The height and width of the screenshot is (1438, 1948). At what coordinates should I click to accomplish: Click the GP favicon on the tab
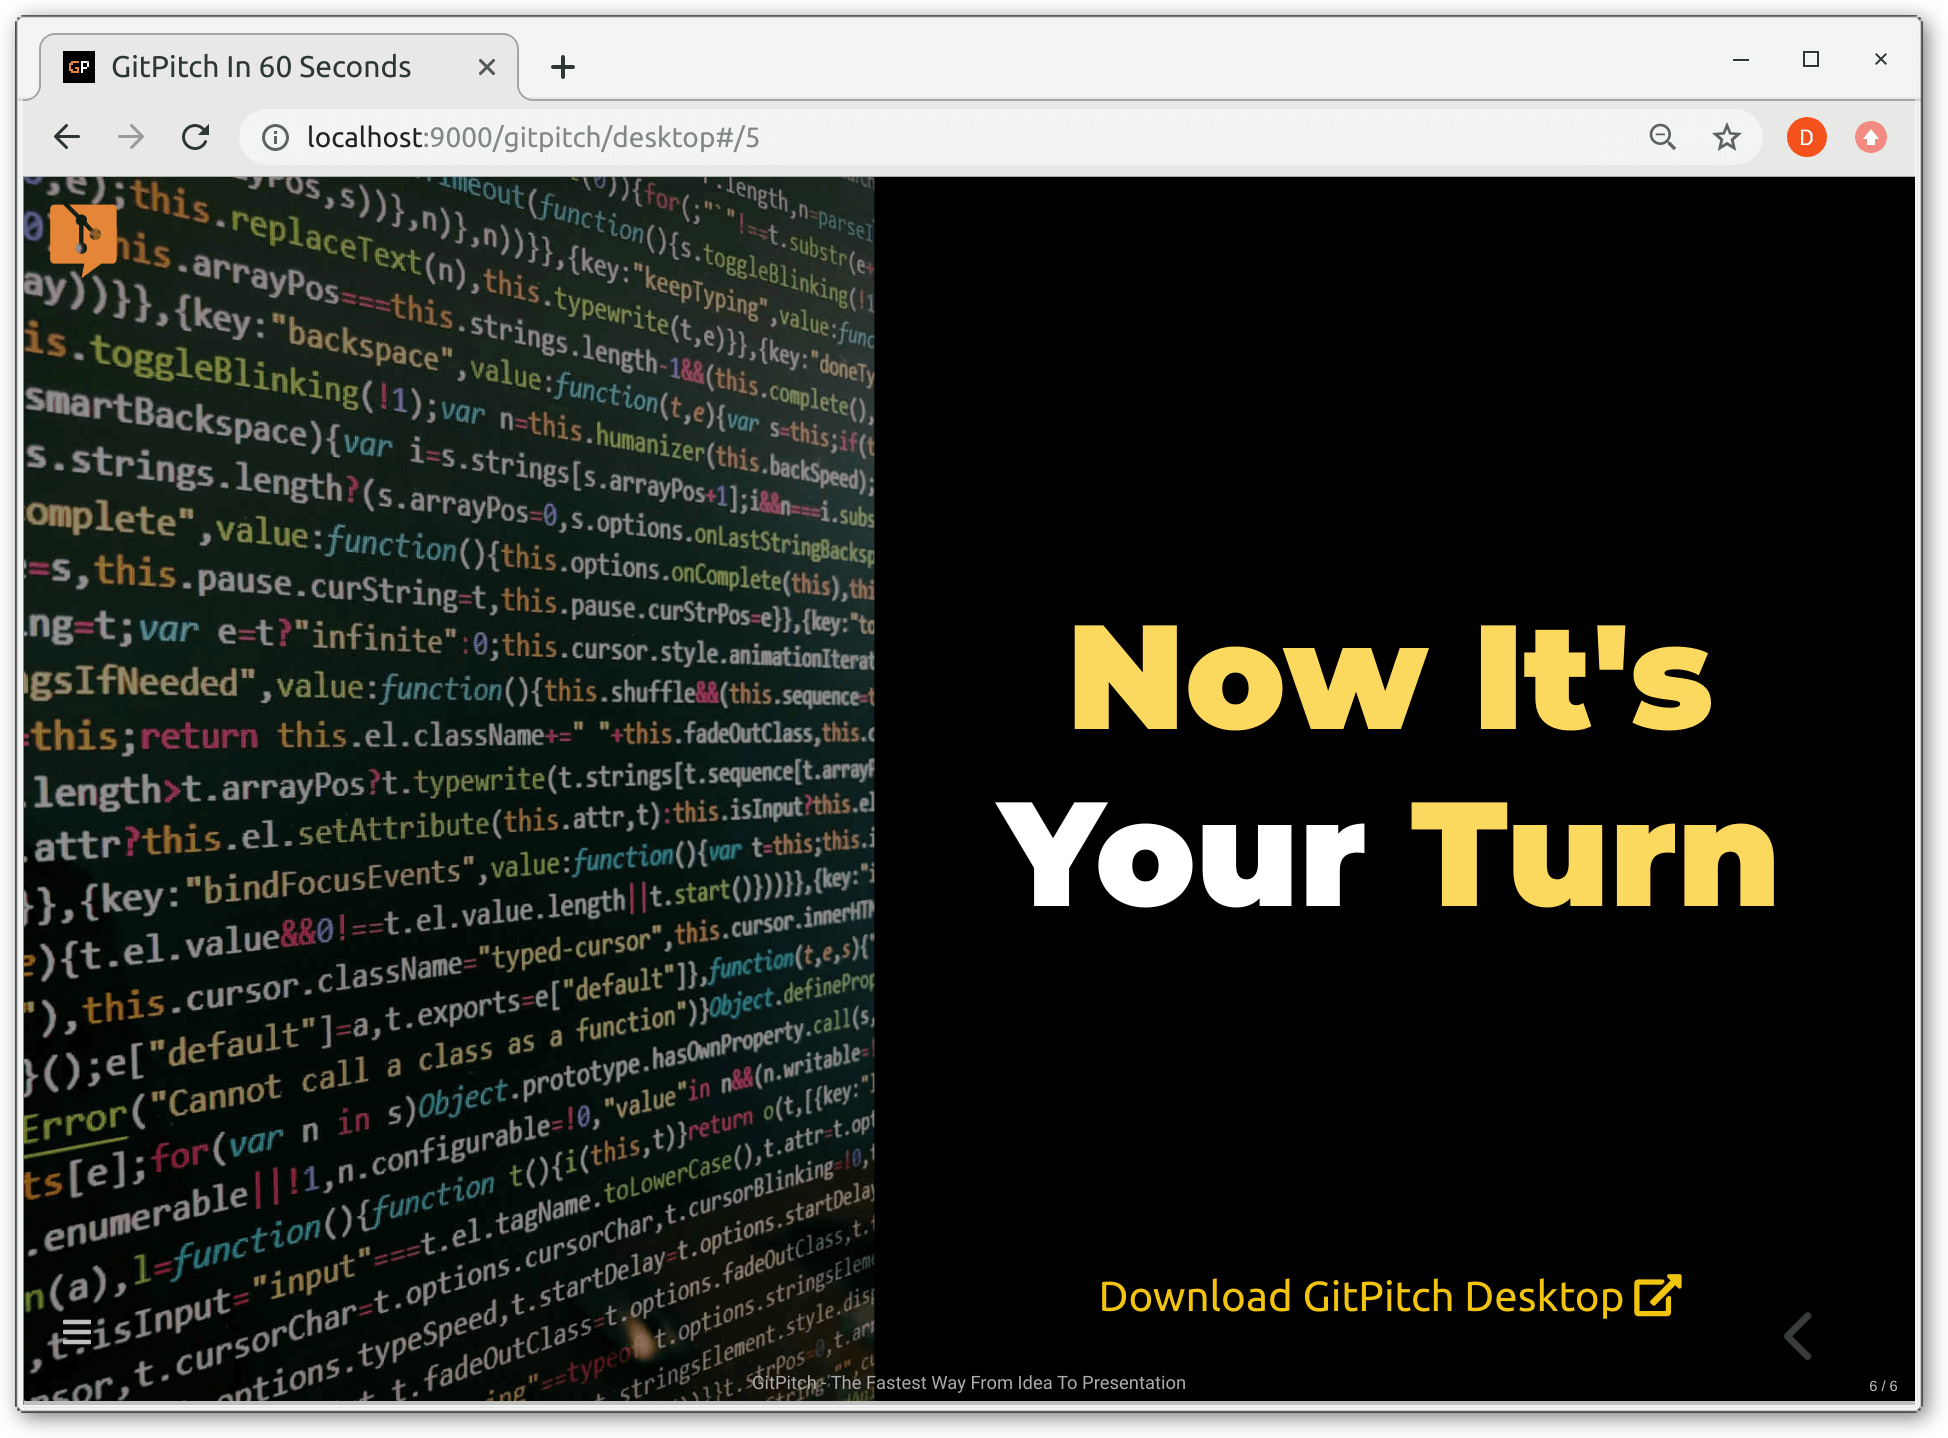[79, 67]
